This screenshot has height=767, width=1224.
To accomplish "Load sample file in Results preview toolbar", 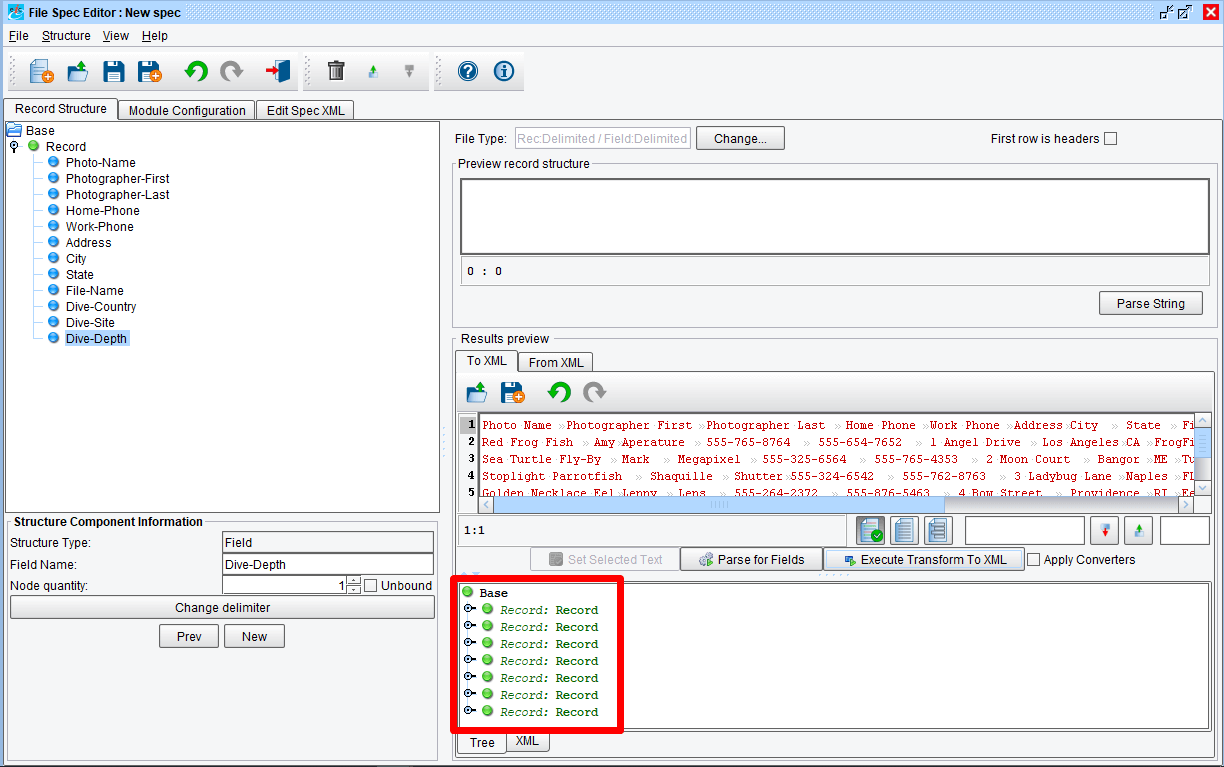I will coord(477,393).
